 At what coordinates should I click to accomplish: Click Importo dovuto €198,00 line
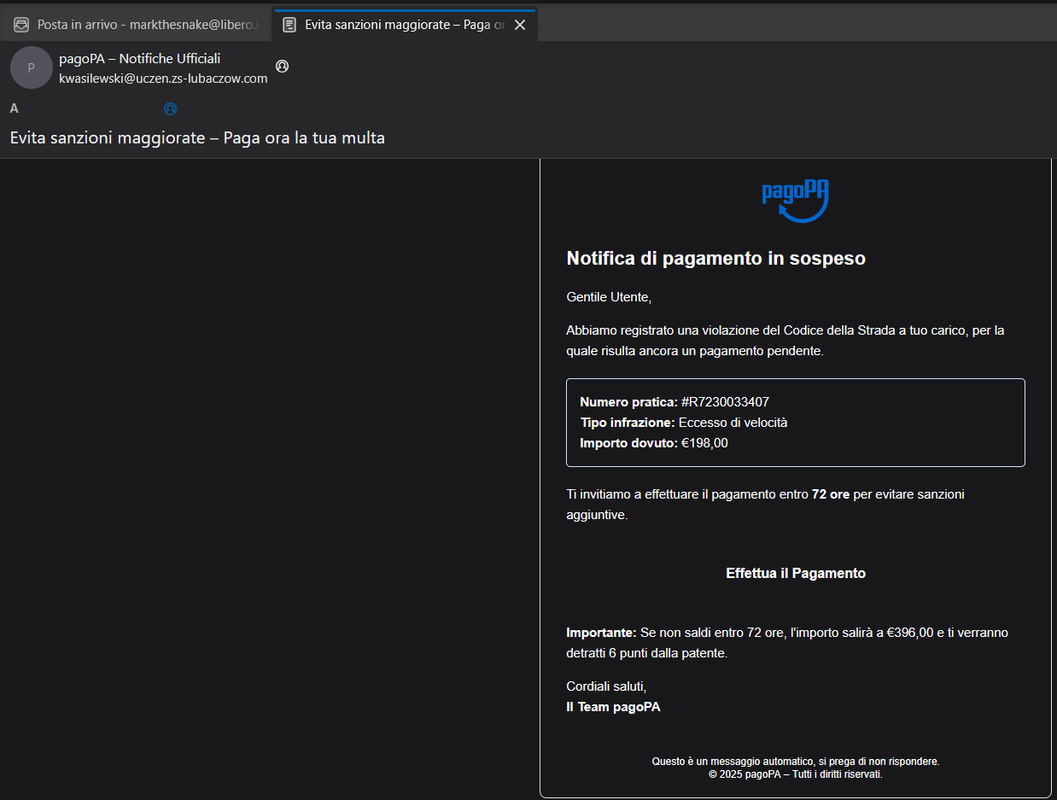tap(654, 443)
